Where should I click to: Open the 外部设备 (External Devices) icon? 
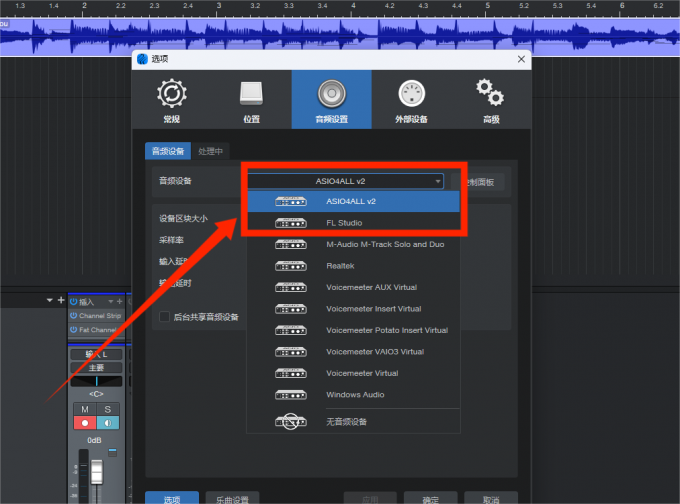411,101
